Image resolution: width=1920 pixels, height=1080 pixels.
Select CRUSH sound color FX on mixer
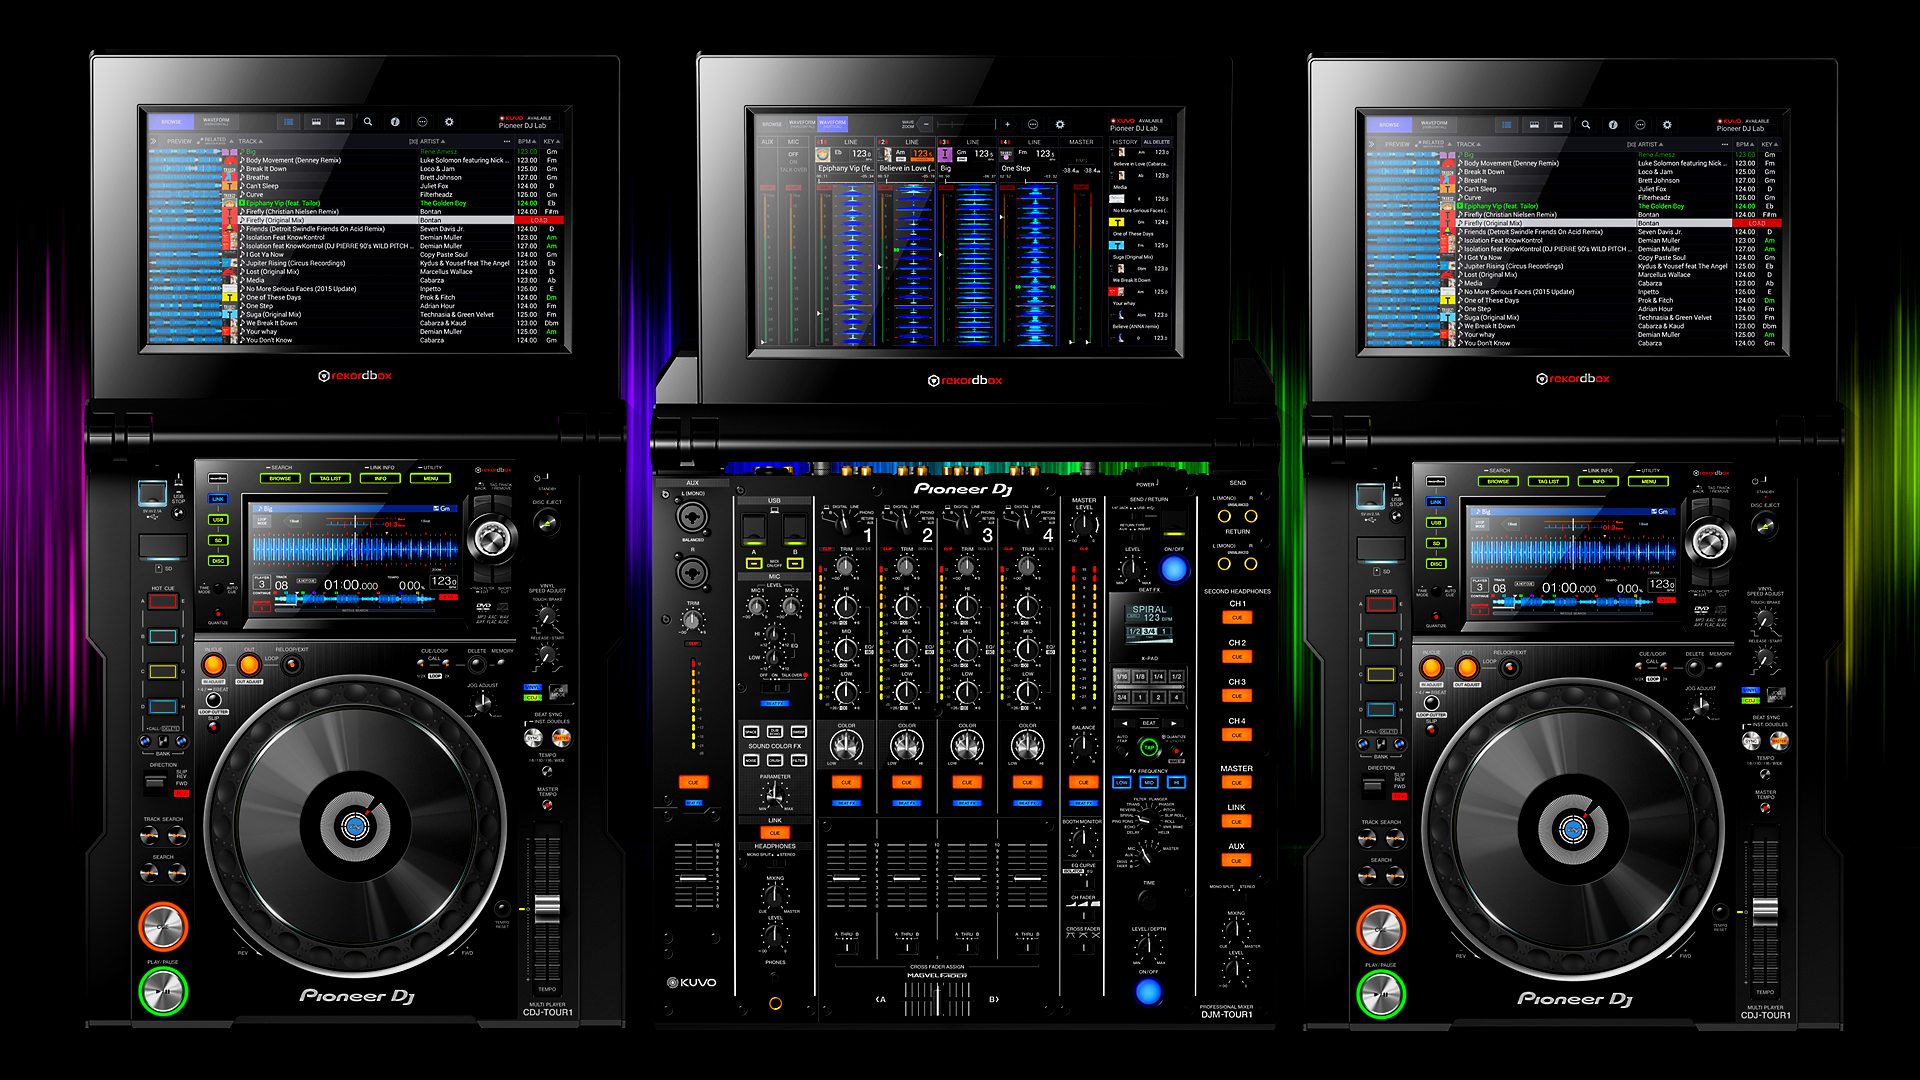coord(775,761)
